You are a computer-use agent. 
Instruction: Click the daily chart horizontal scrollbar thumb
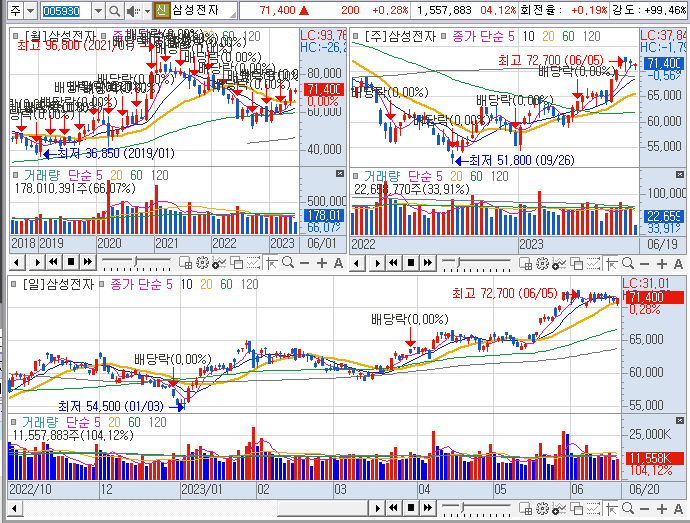pos(323,509)
